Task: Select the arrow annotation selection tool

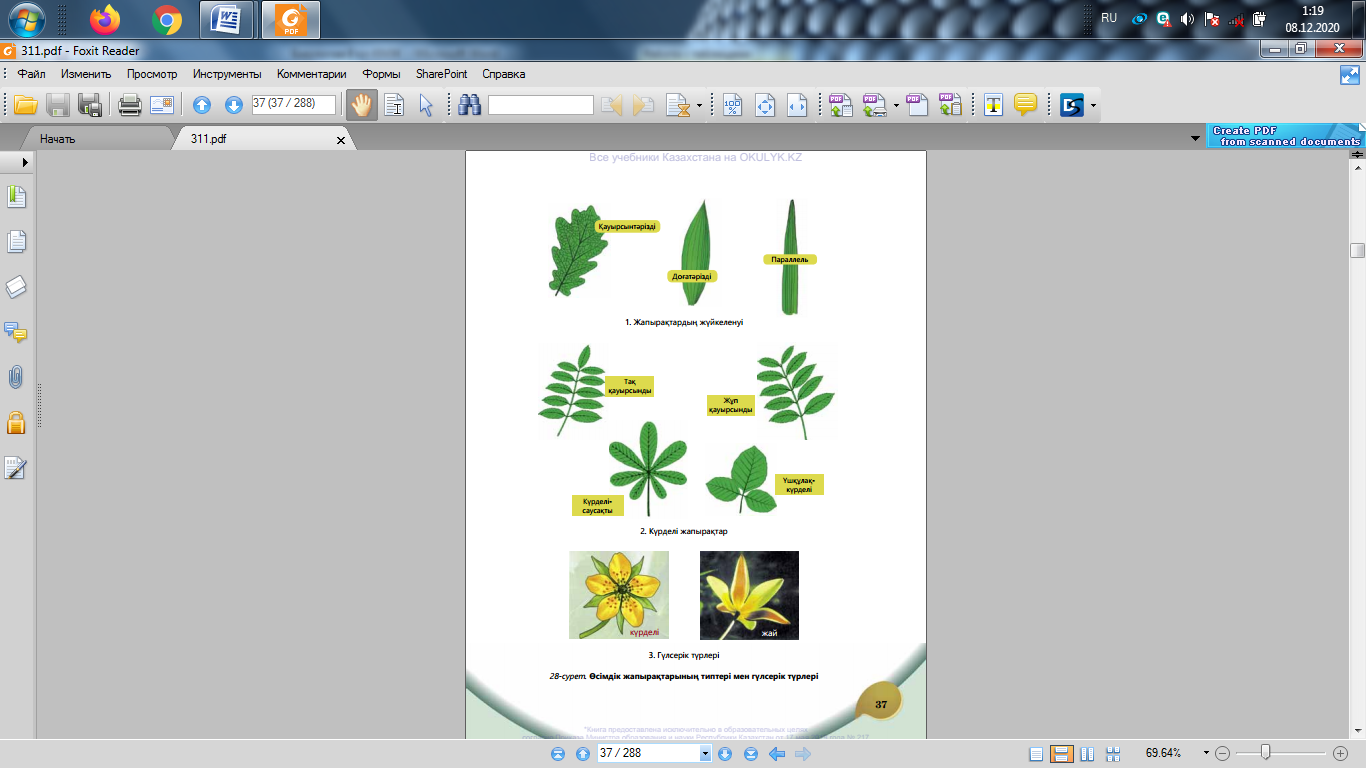Action: 426,104
